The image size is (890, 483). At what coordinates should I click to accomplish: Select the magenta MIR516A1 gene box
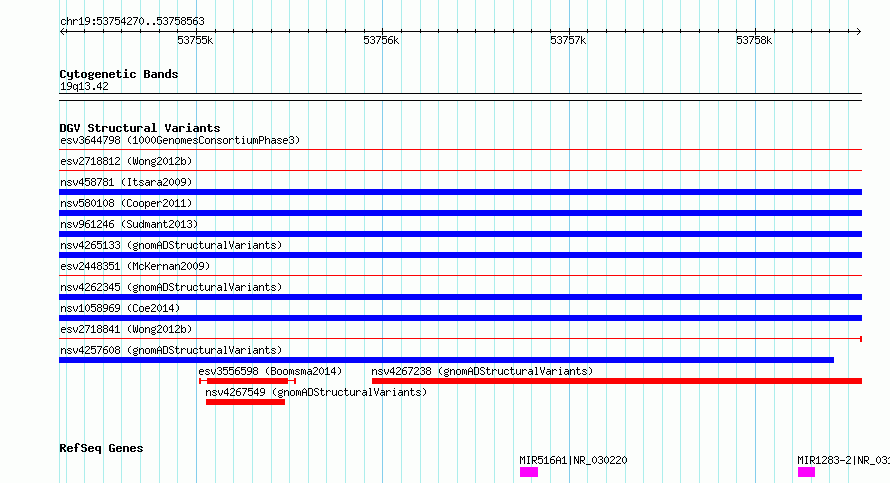coord(529,472)
